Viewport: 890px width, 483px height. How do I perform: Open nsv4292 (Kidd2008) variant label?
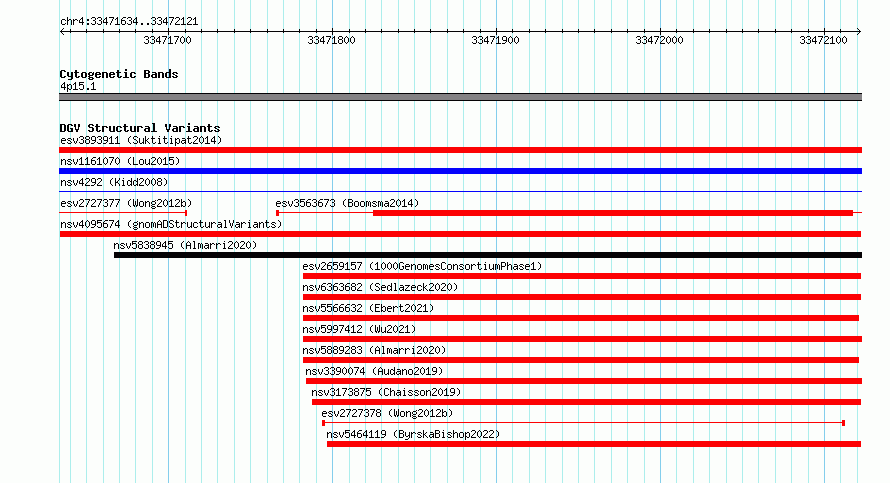click(114, 182)
